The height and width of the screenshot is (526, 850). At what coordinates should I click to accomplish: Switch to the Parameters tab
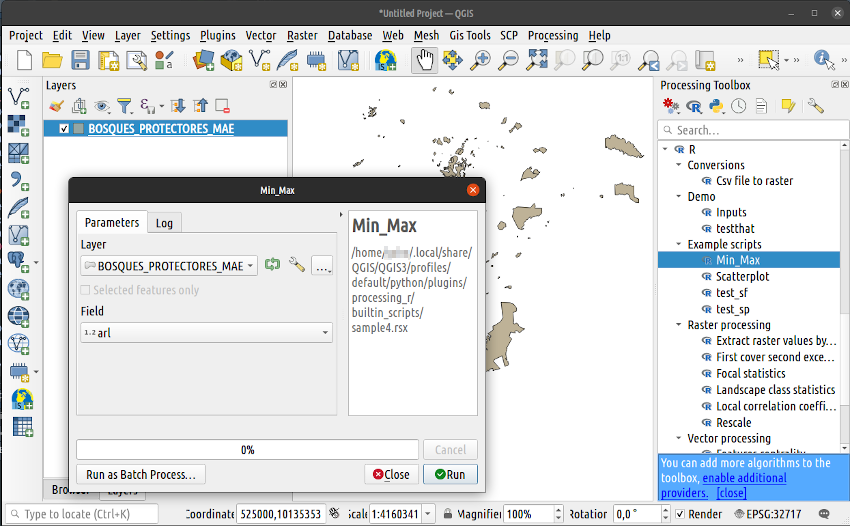click(112, 222)
